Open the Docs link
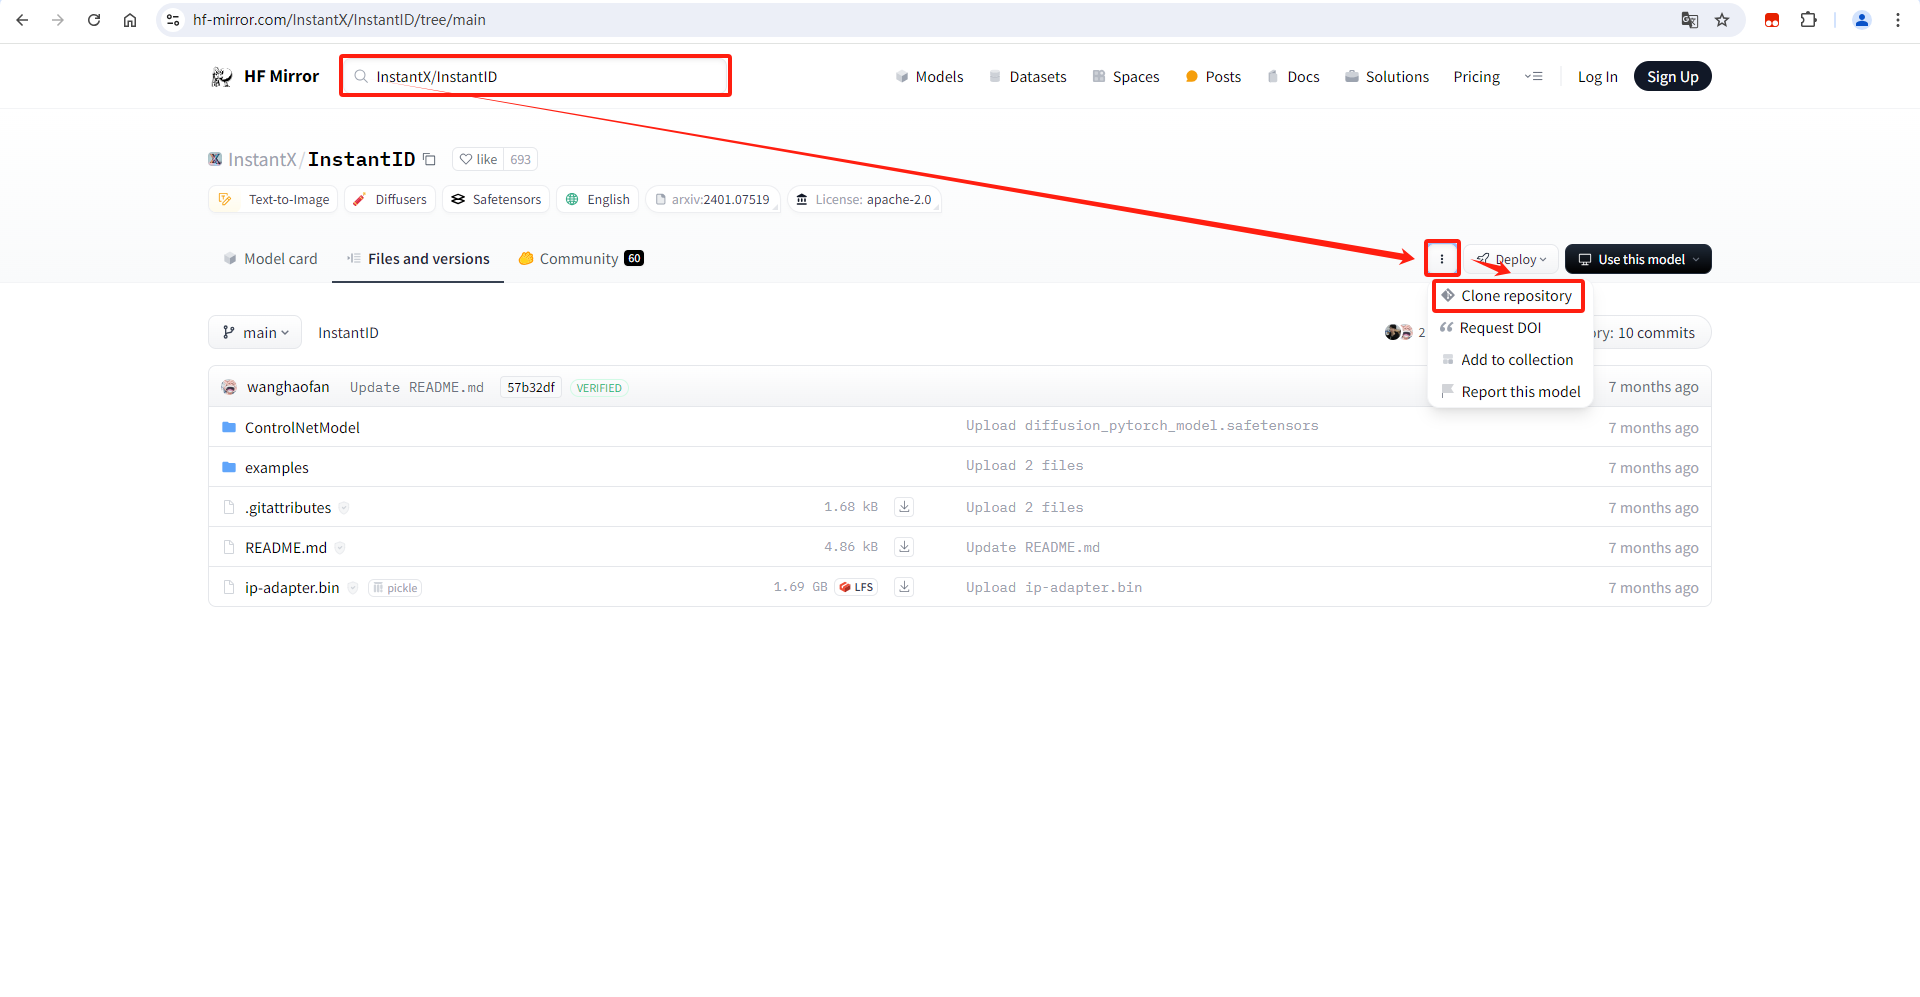Screen dimensions: 1920x997 coord(1293,77)
